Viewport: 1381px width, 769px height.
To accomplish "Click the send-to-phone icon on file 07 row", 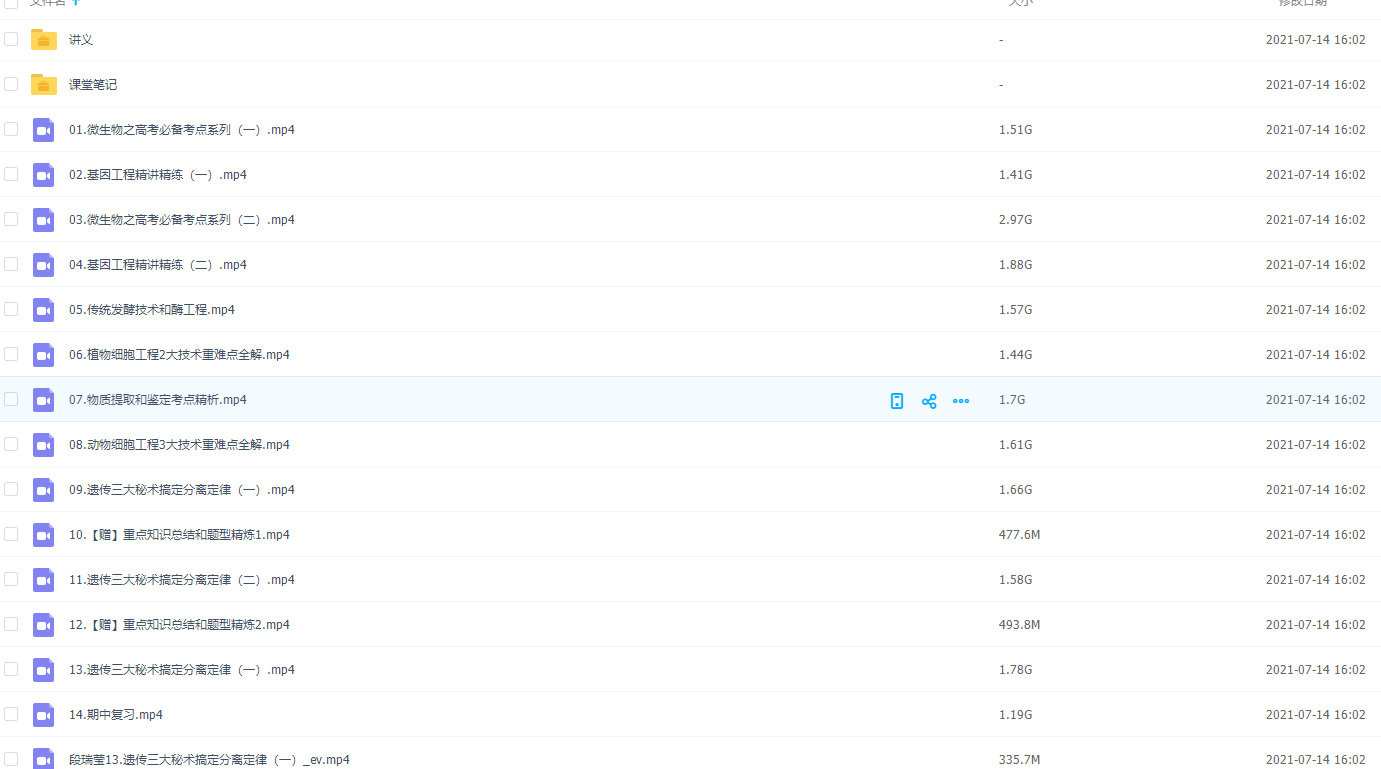I will [897, 401].
